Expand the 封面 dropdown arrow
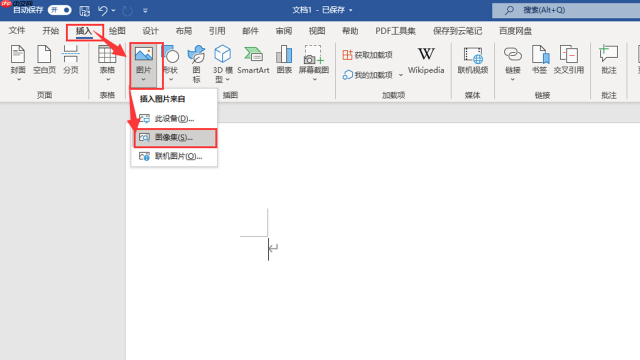The height and width of the screenshot is (360, 640). [x=18, y=80]
